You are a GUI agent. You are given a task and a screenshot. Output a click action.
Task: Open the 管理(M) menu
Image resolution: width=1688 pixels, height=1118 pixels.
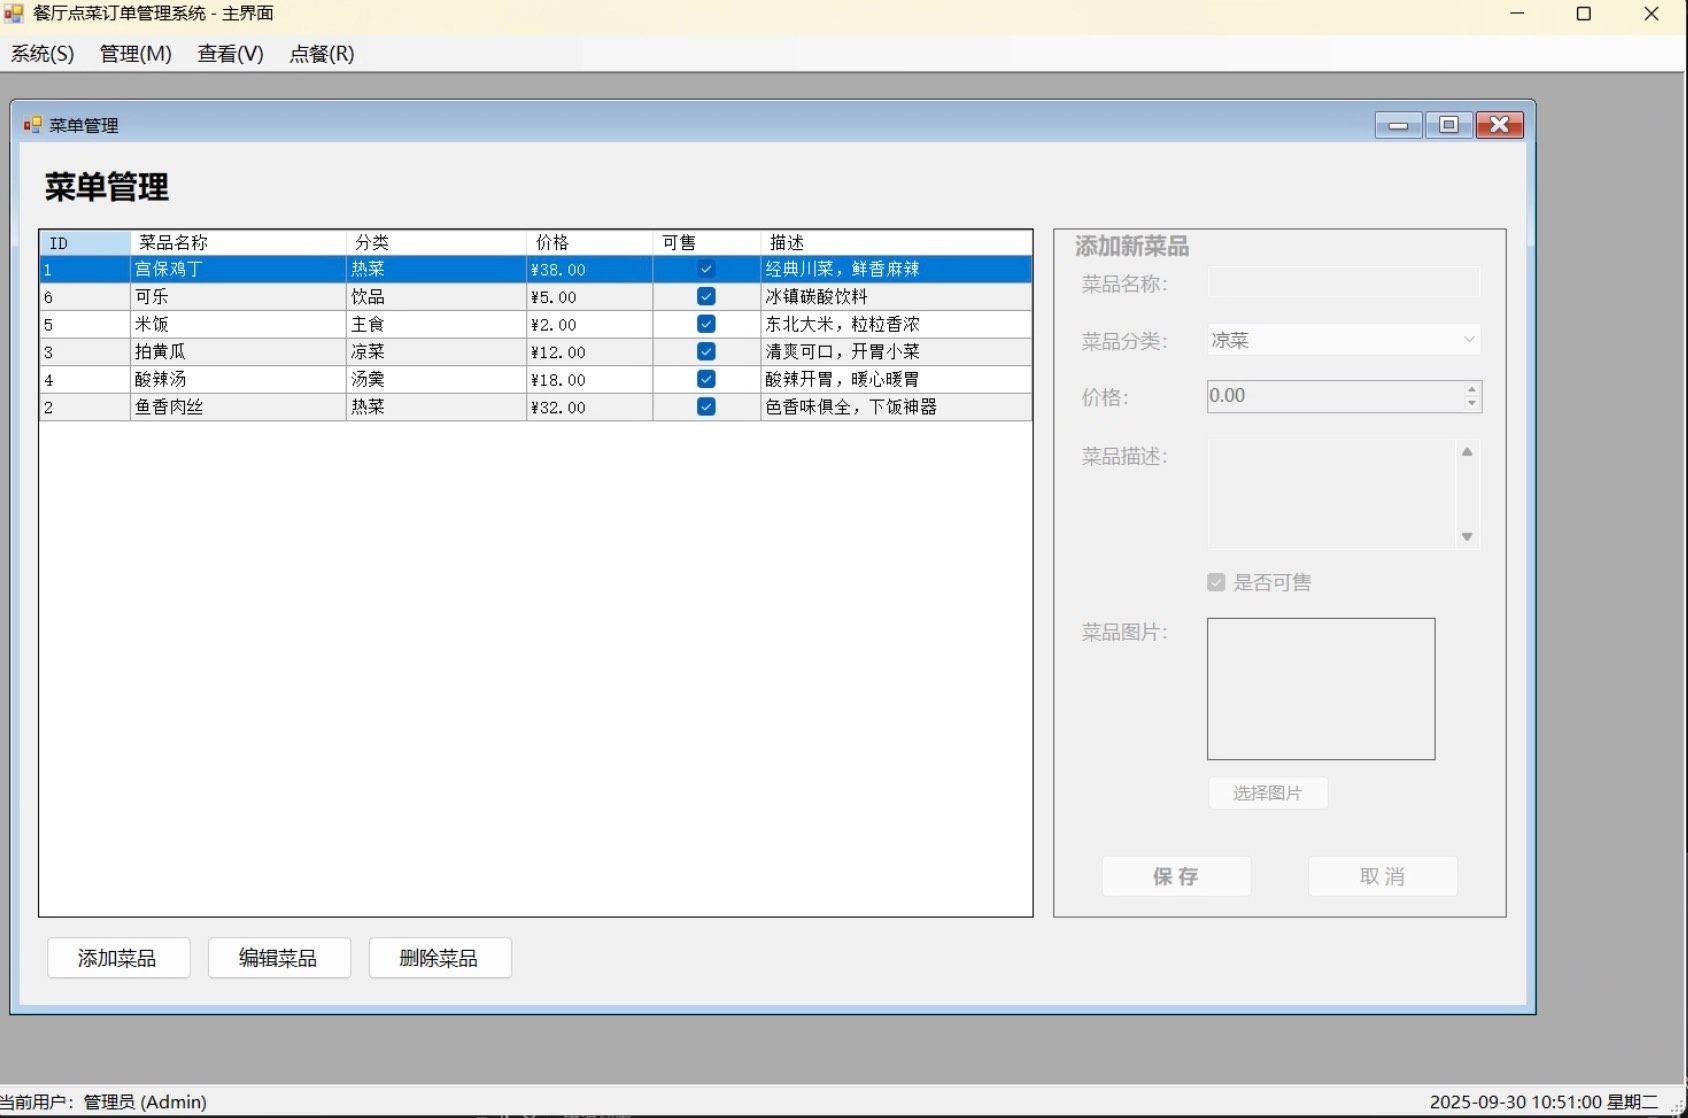point(135,54)
